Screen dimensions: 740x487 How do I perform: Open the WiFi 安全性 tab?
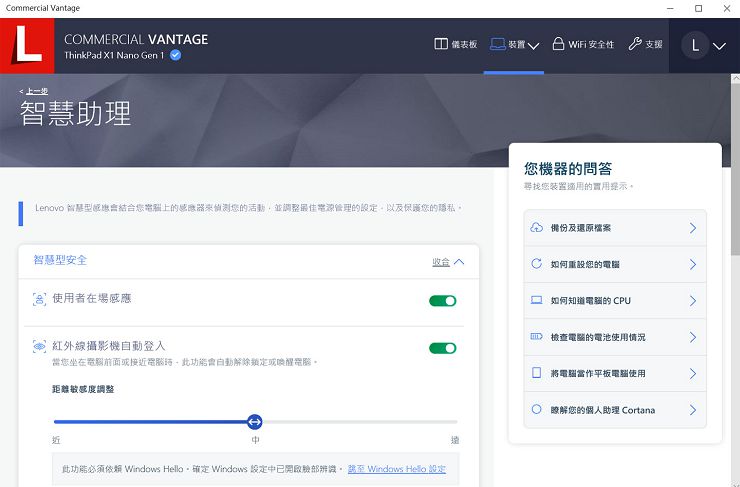tap(583, 44)
